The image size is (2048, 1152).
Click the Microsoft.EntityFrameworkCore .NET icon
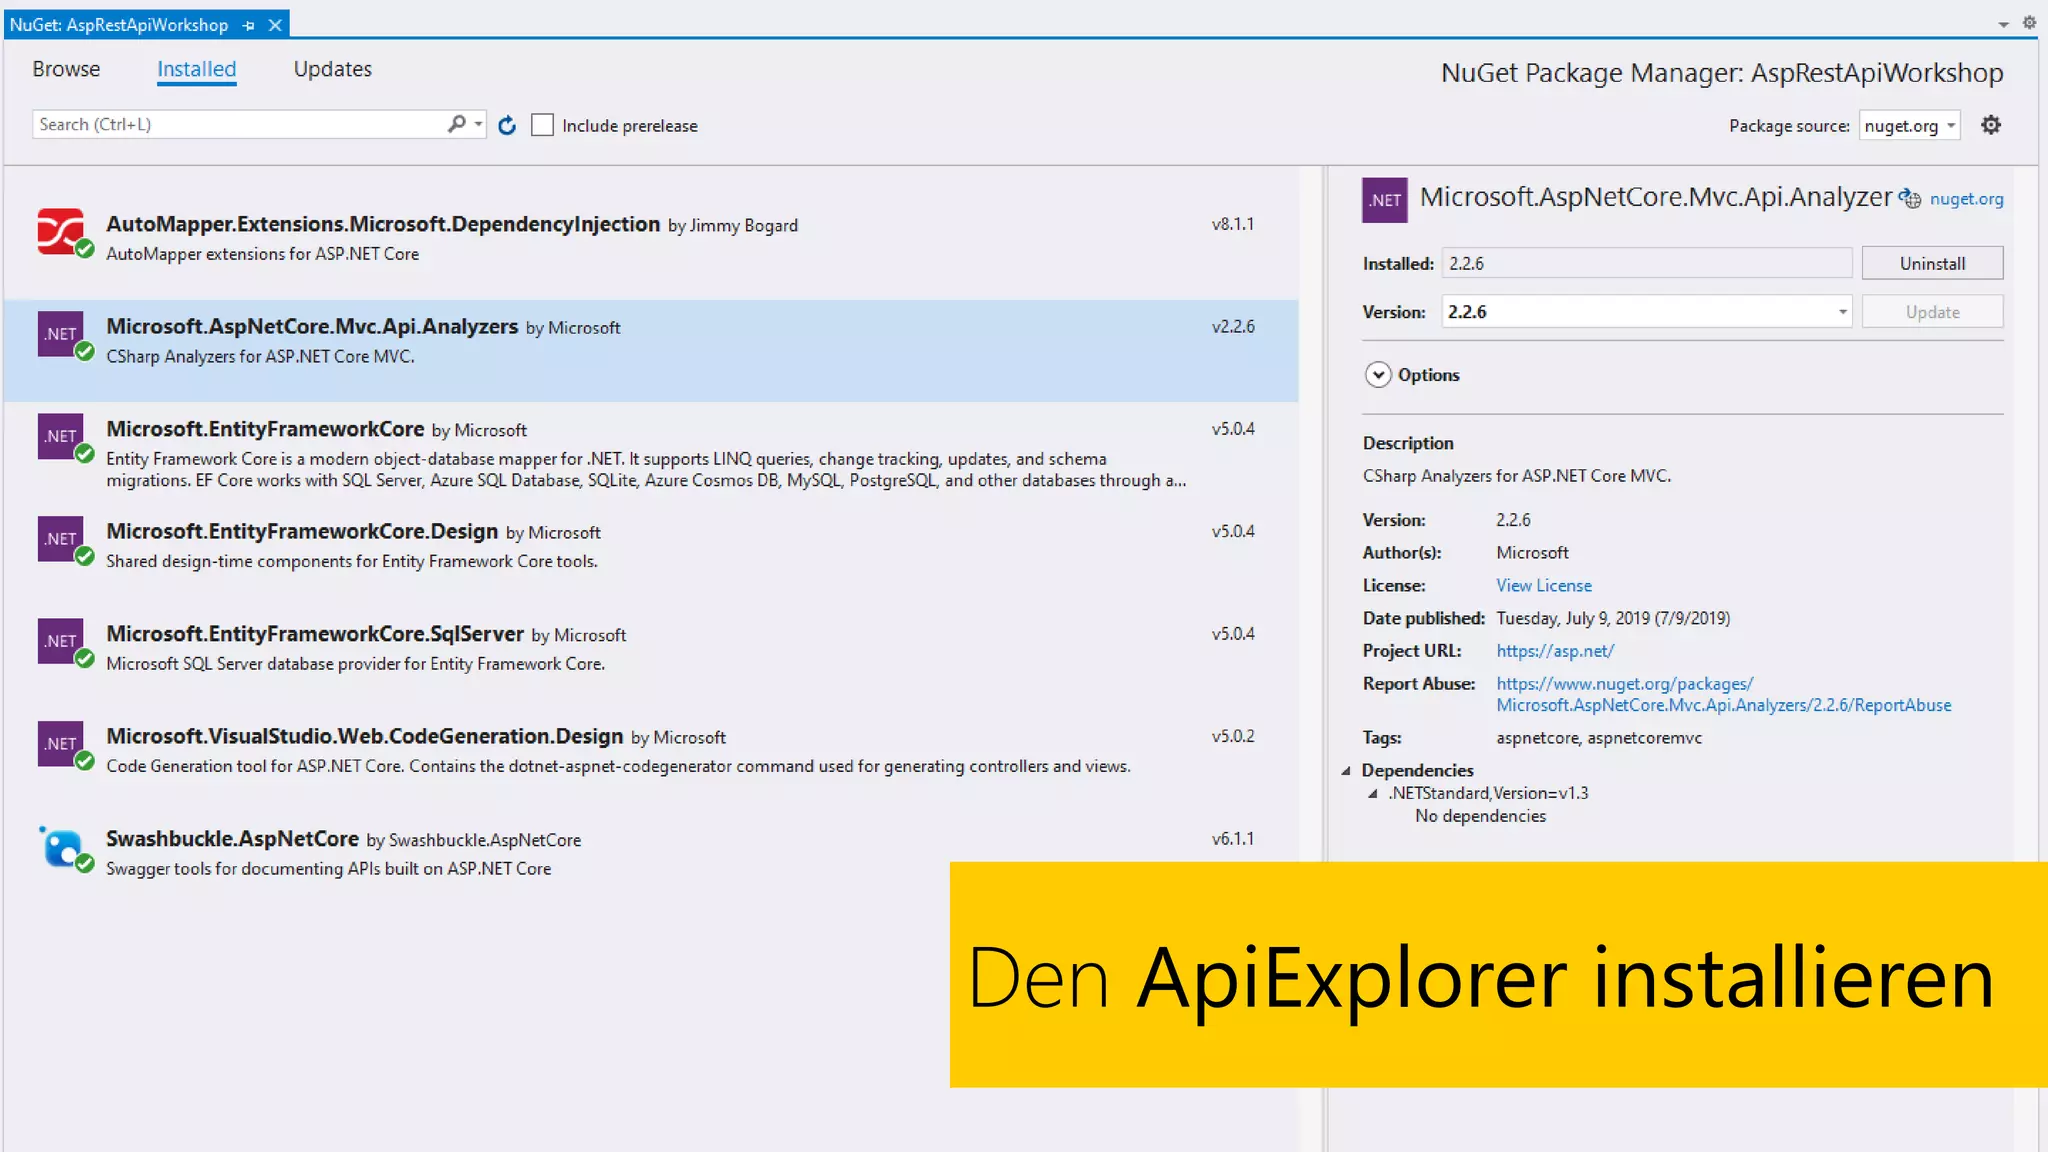point(62,437)
